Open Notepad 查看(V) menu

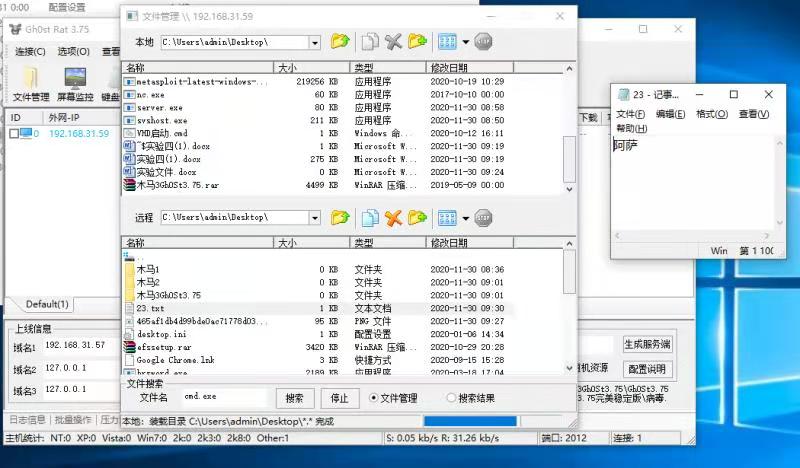[754, 114]
